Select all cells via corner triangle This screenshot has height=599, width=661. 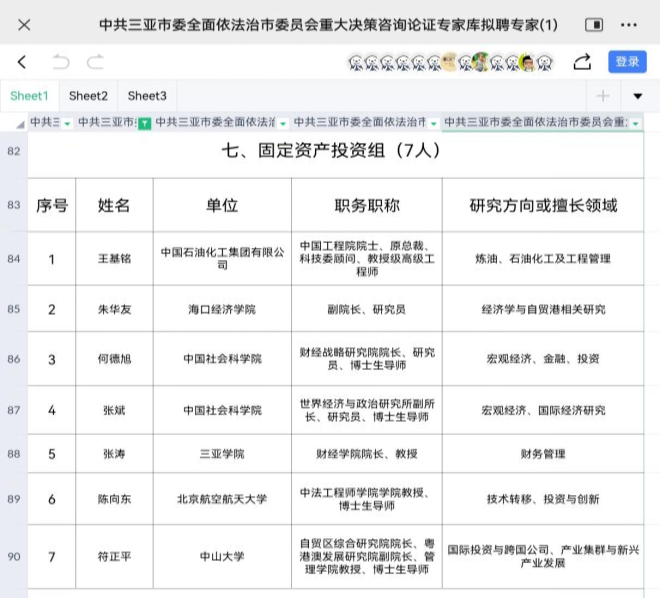click(20, 124)
